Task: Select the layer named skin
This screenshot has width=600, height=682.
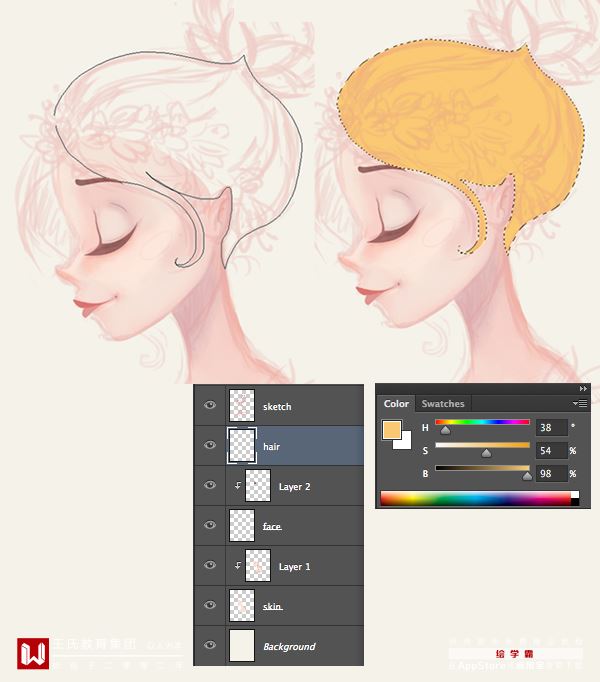Action: [x=273, y=606]
